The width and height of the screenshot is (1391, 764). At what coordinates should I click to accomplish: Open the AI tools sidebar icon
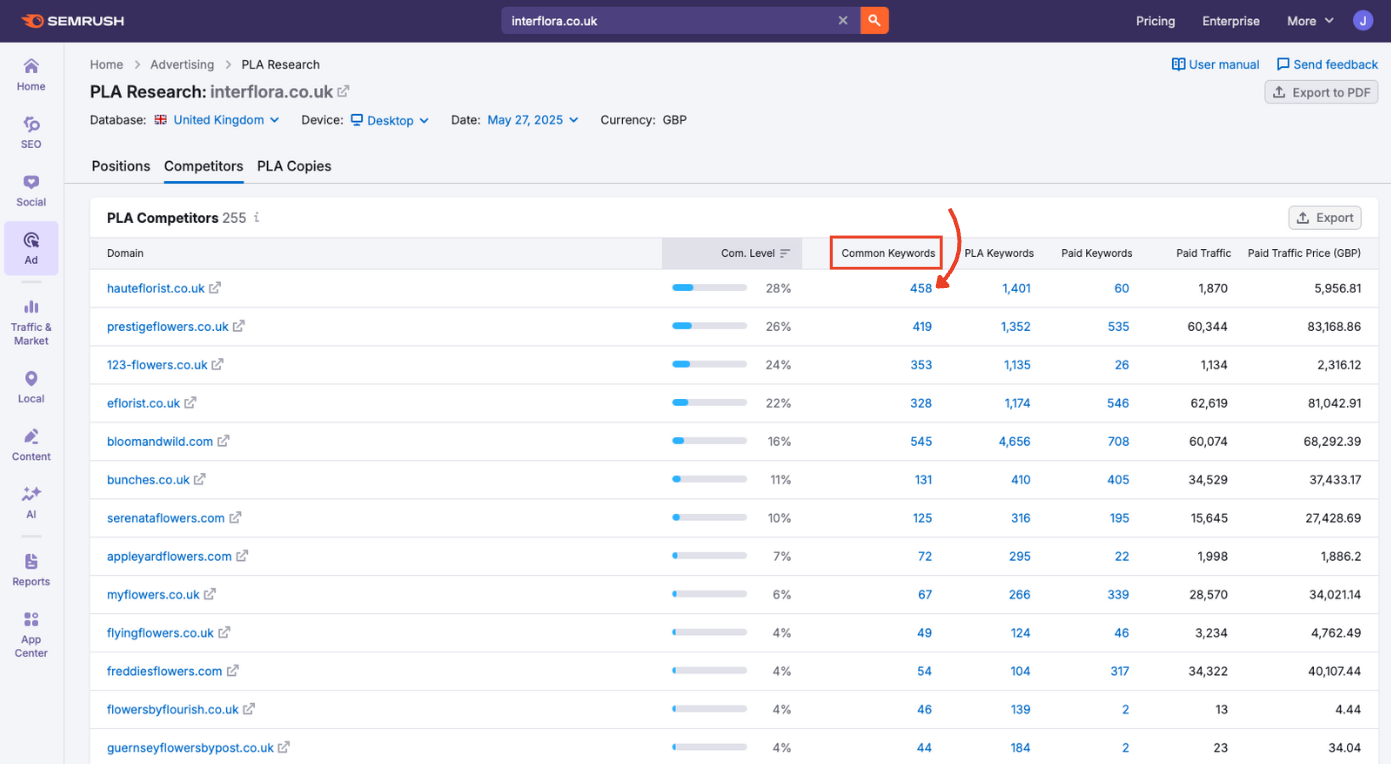[x=31, y=502]
